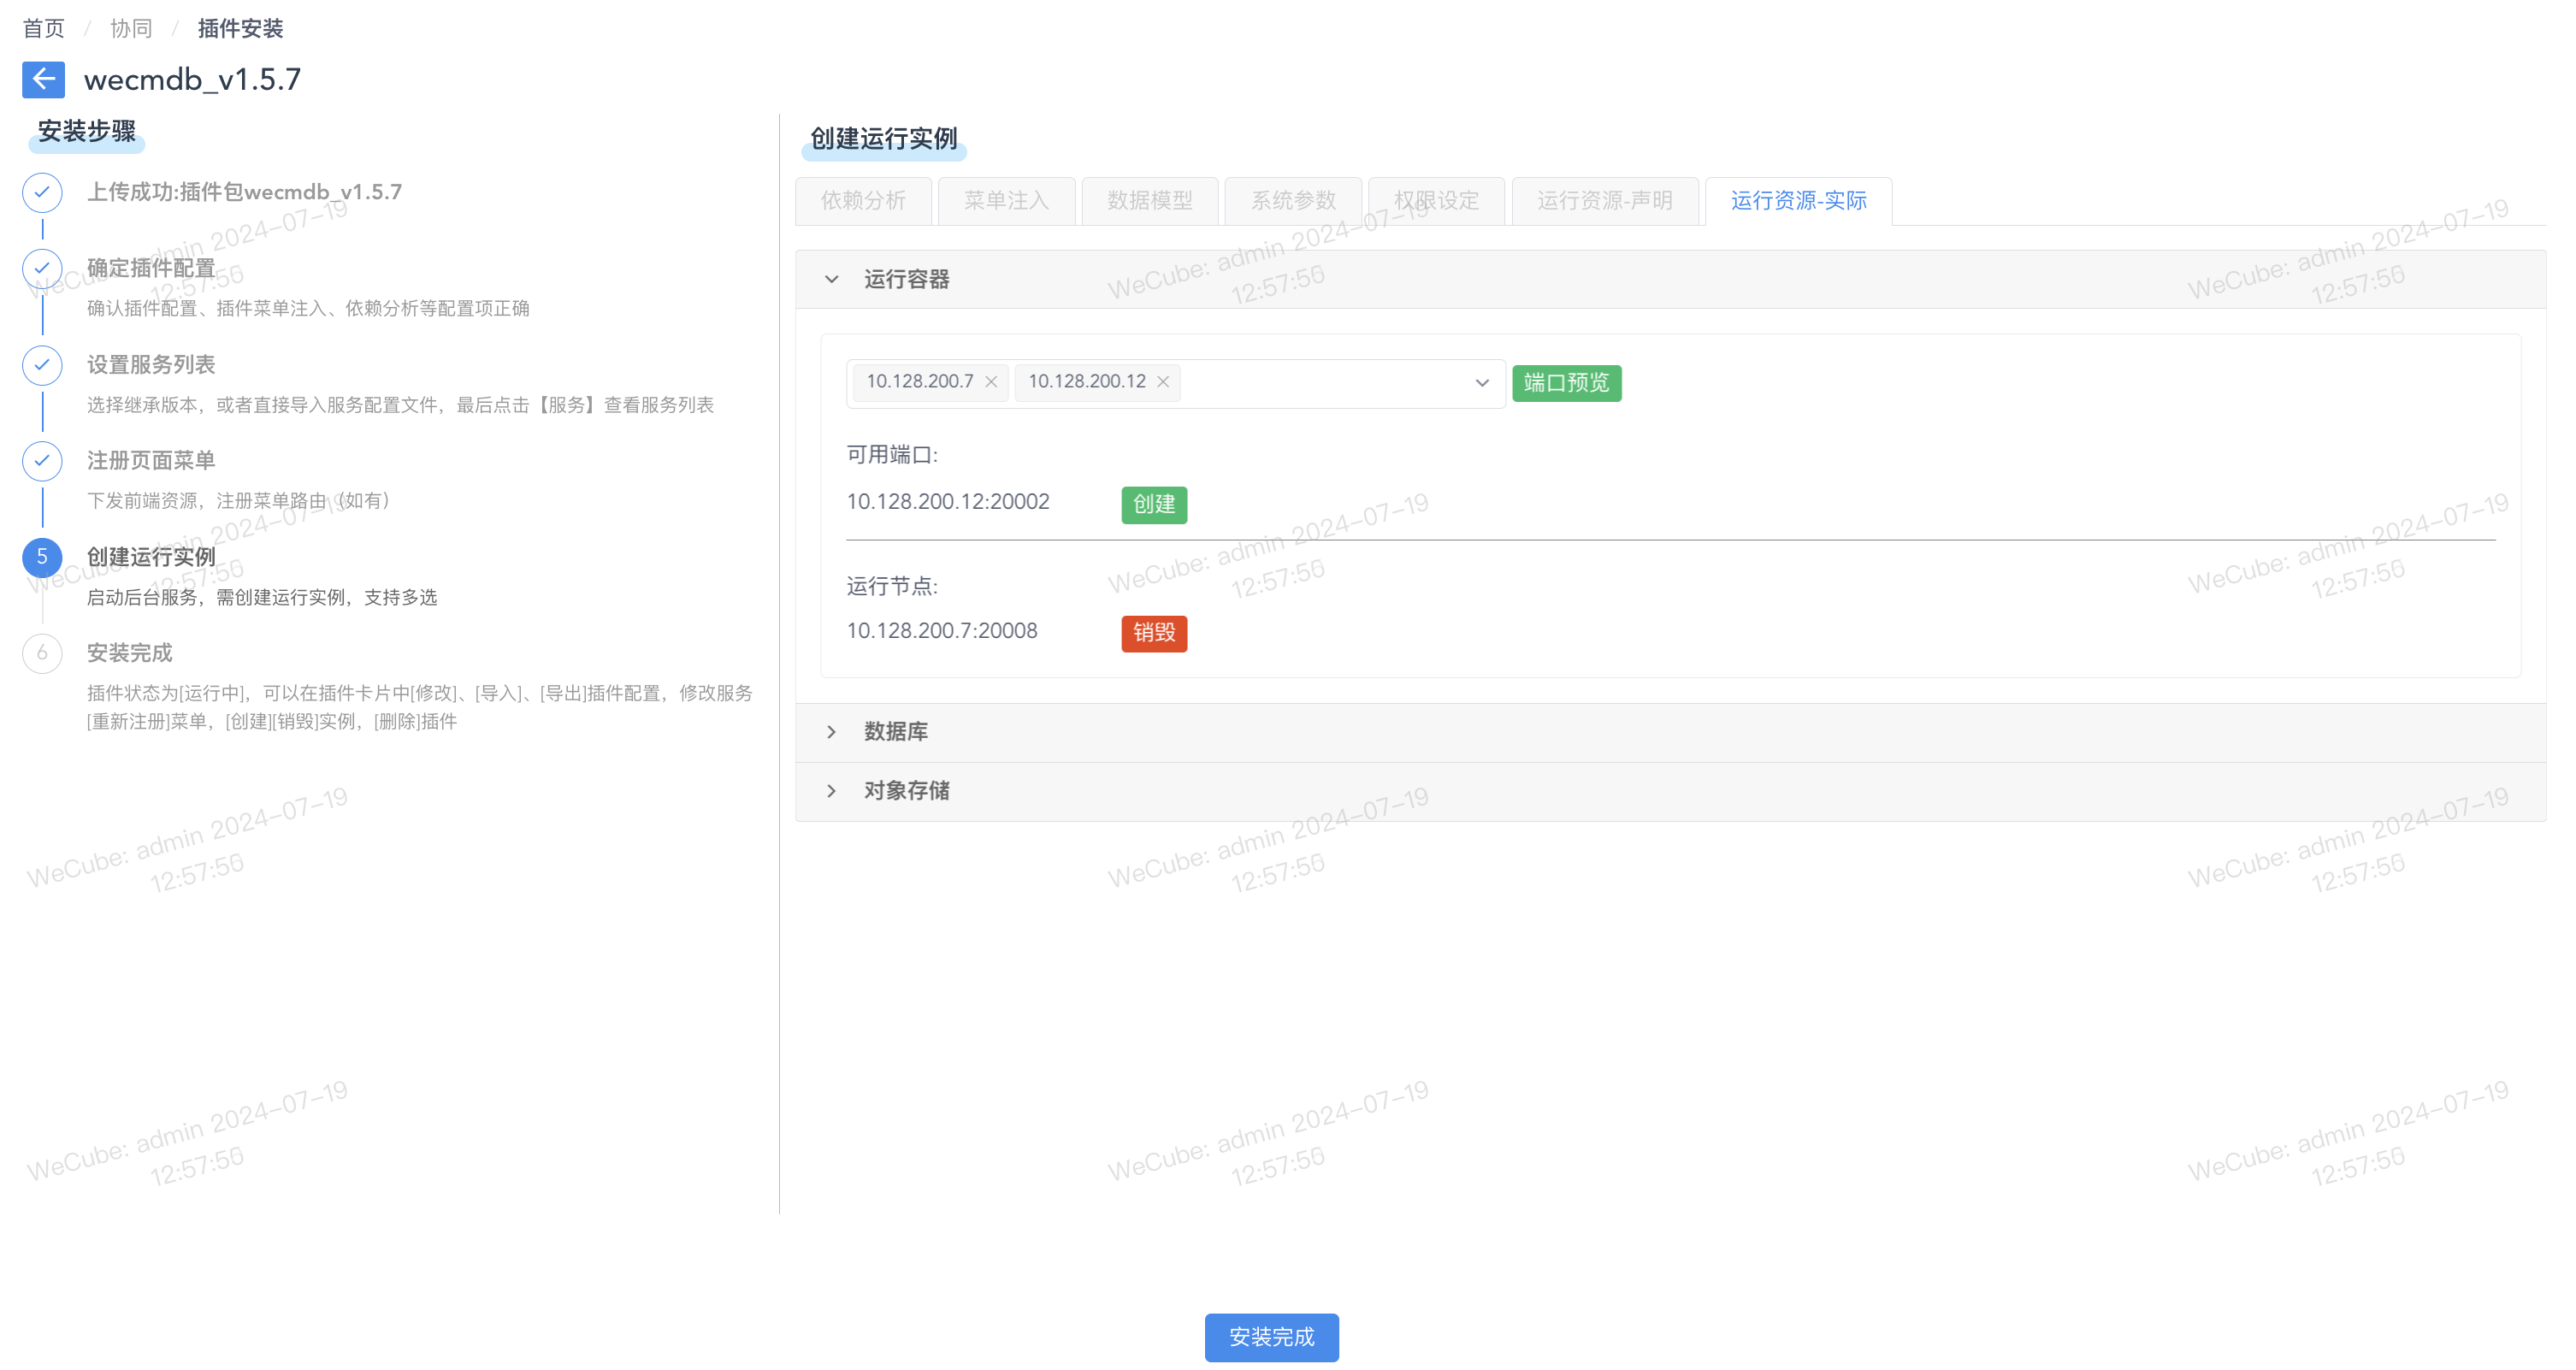
Task: Click the 上传成功:插件包wecmdb_v1.5.7 step text
Action: click(x=245, y=192)
